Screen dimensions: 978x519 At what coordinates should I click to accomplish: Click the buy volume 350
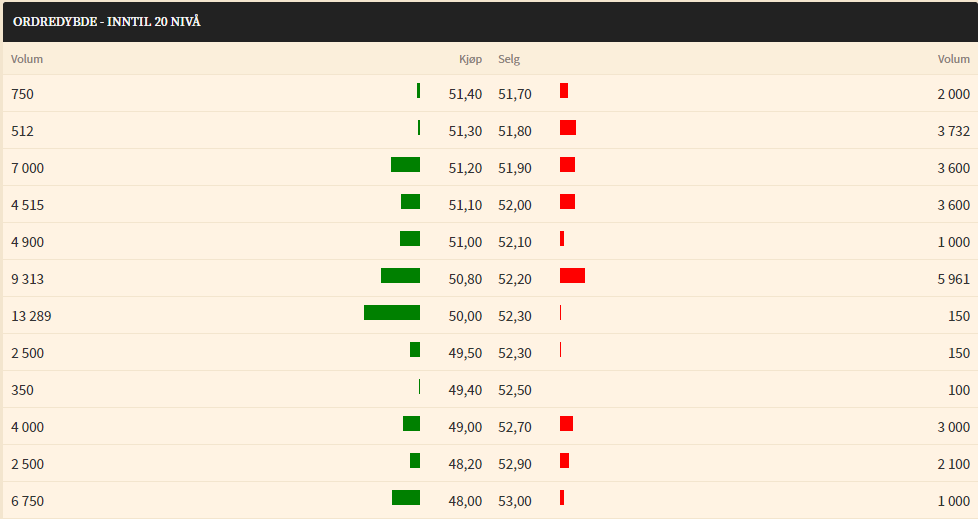[x=22, y=390]
